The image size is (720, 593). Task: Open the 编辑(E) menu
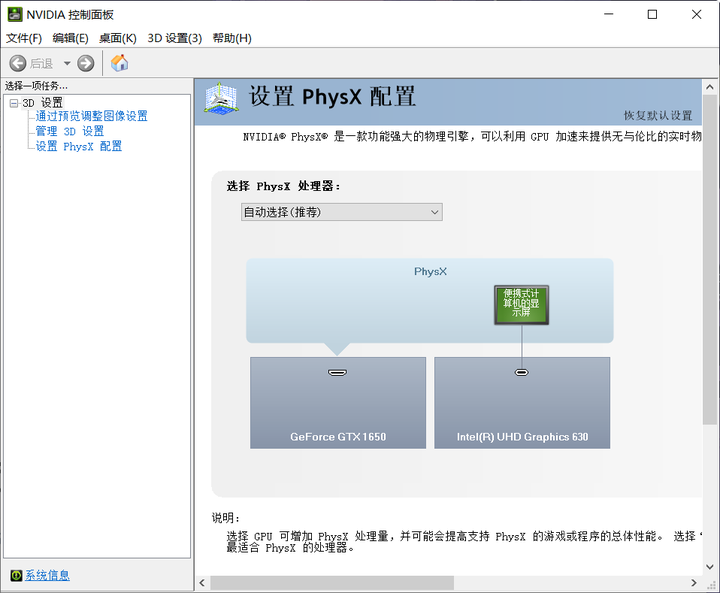70,38
